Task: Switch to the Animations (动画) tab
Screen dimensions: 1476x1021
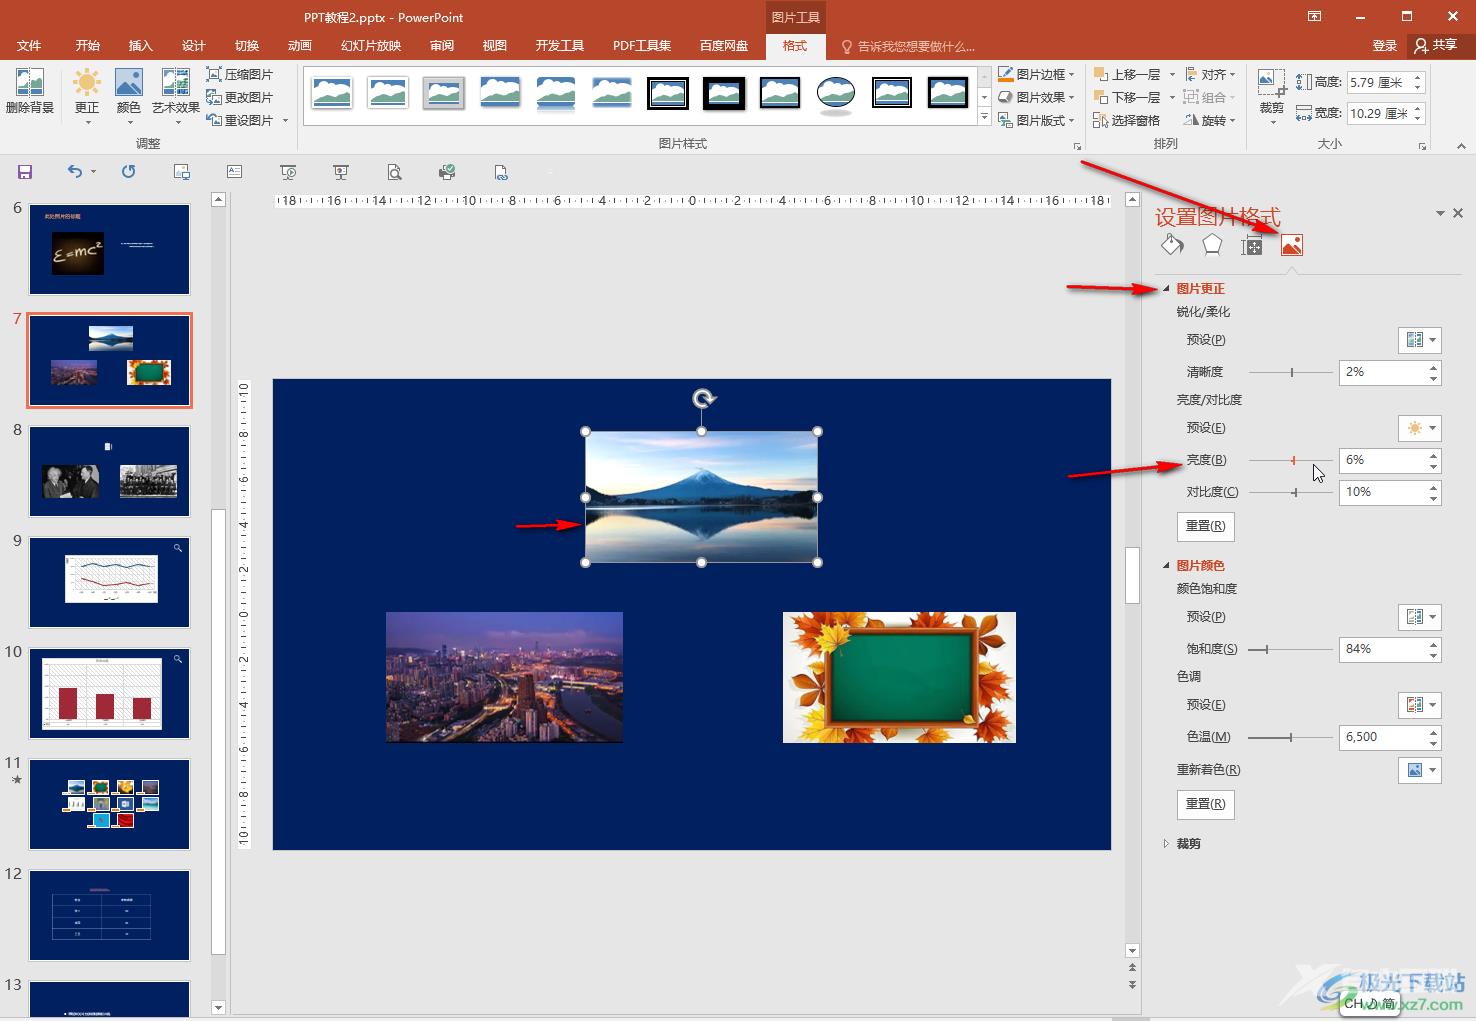Action: pos(299,46)
